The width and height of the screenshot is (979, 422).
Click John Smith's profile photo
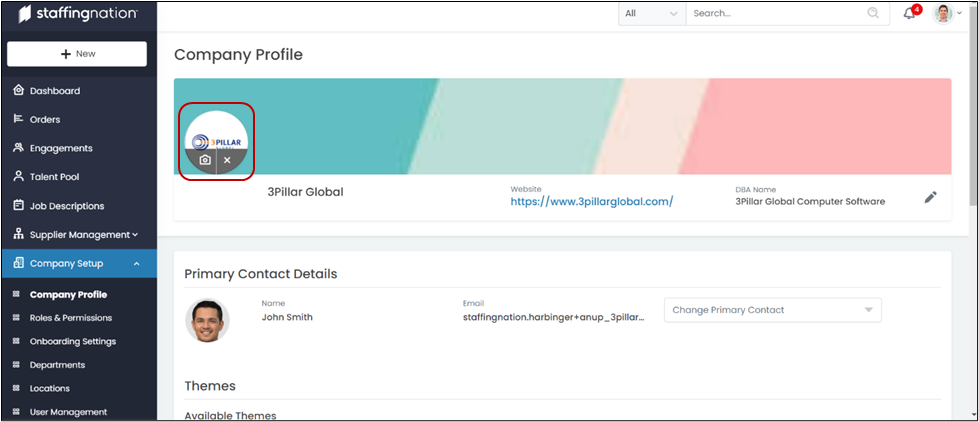(207, 321)
